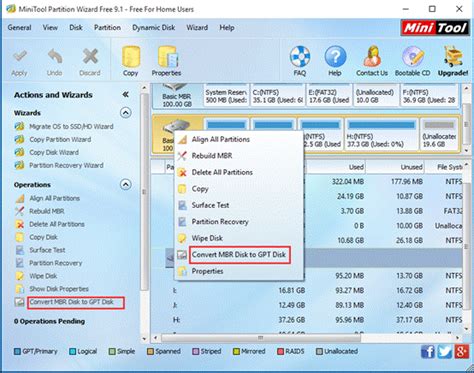Click the Used column header
Viewport: 474px width, 373px height.
click(335, 167)
